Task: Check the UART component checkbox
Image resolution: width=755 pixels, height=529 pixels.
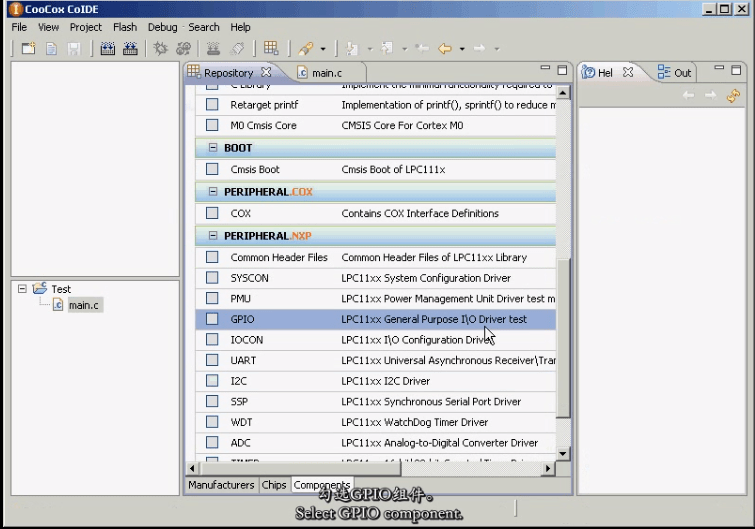Action: tap(212, 360)
